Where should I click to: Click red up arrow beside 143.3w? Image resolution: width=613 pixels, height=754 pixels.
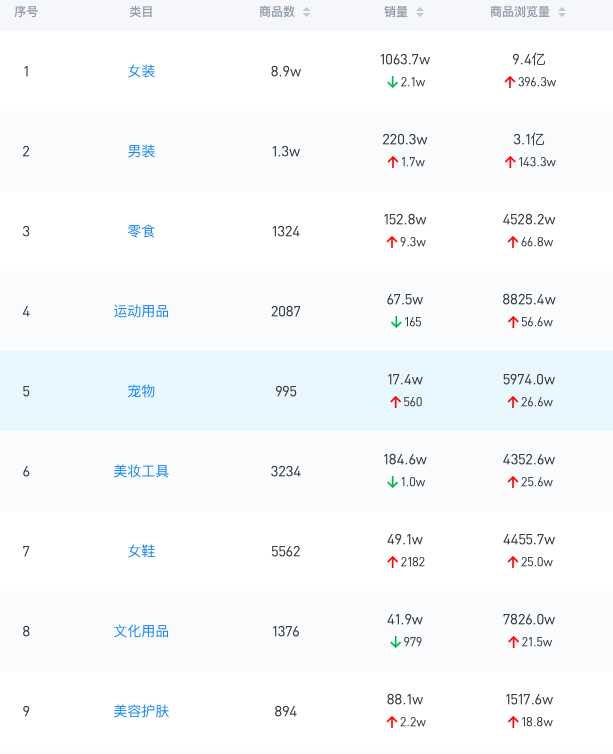tap(510, 162)
